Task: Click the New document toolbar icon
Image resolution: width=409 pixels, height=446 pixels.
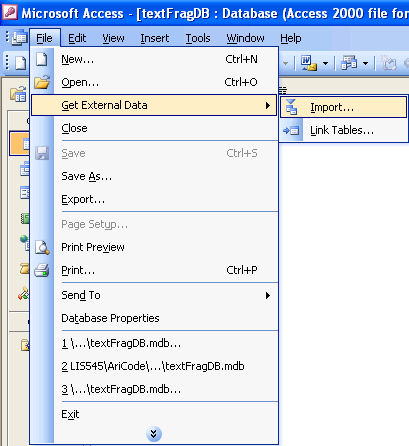Action: coord(20,63)
